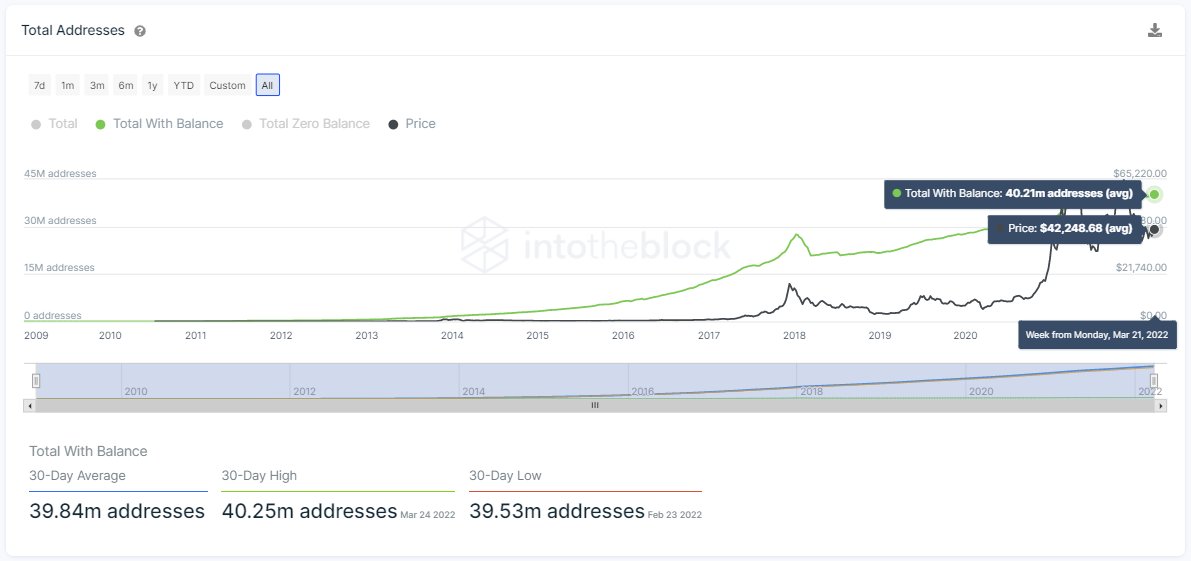Show the Total Zero Balance series
The width and height of the screenshot is (1191, 561).
tap(306, 124)
